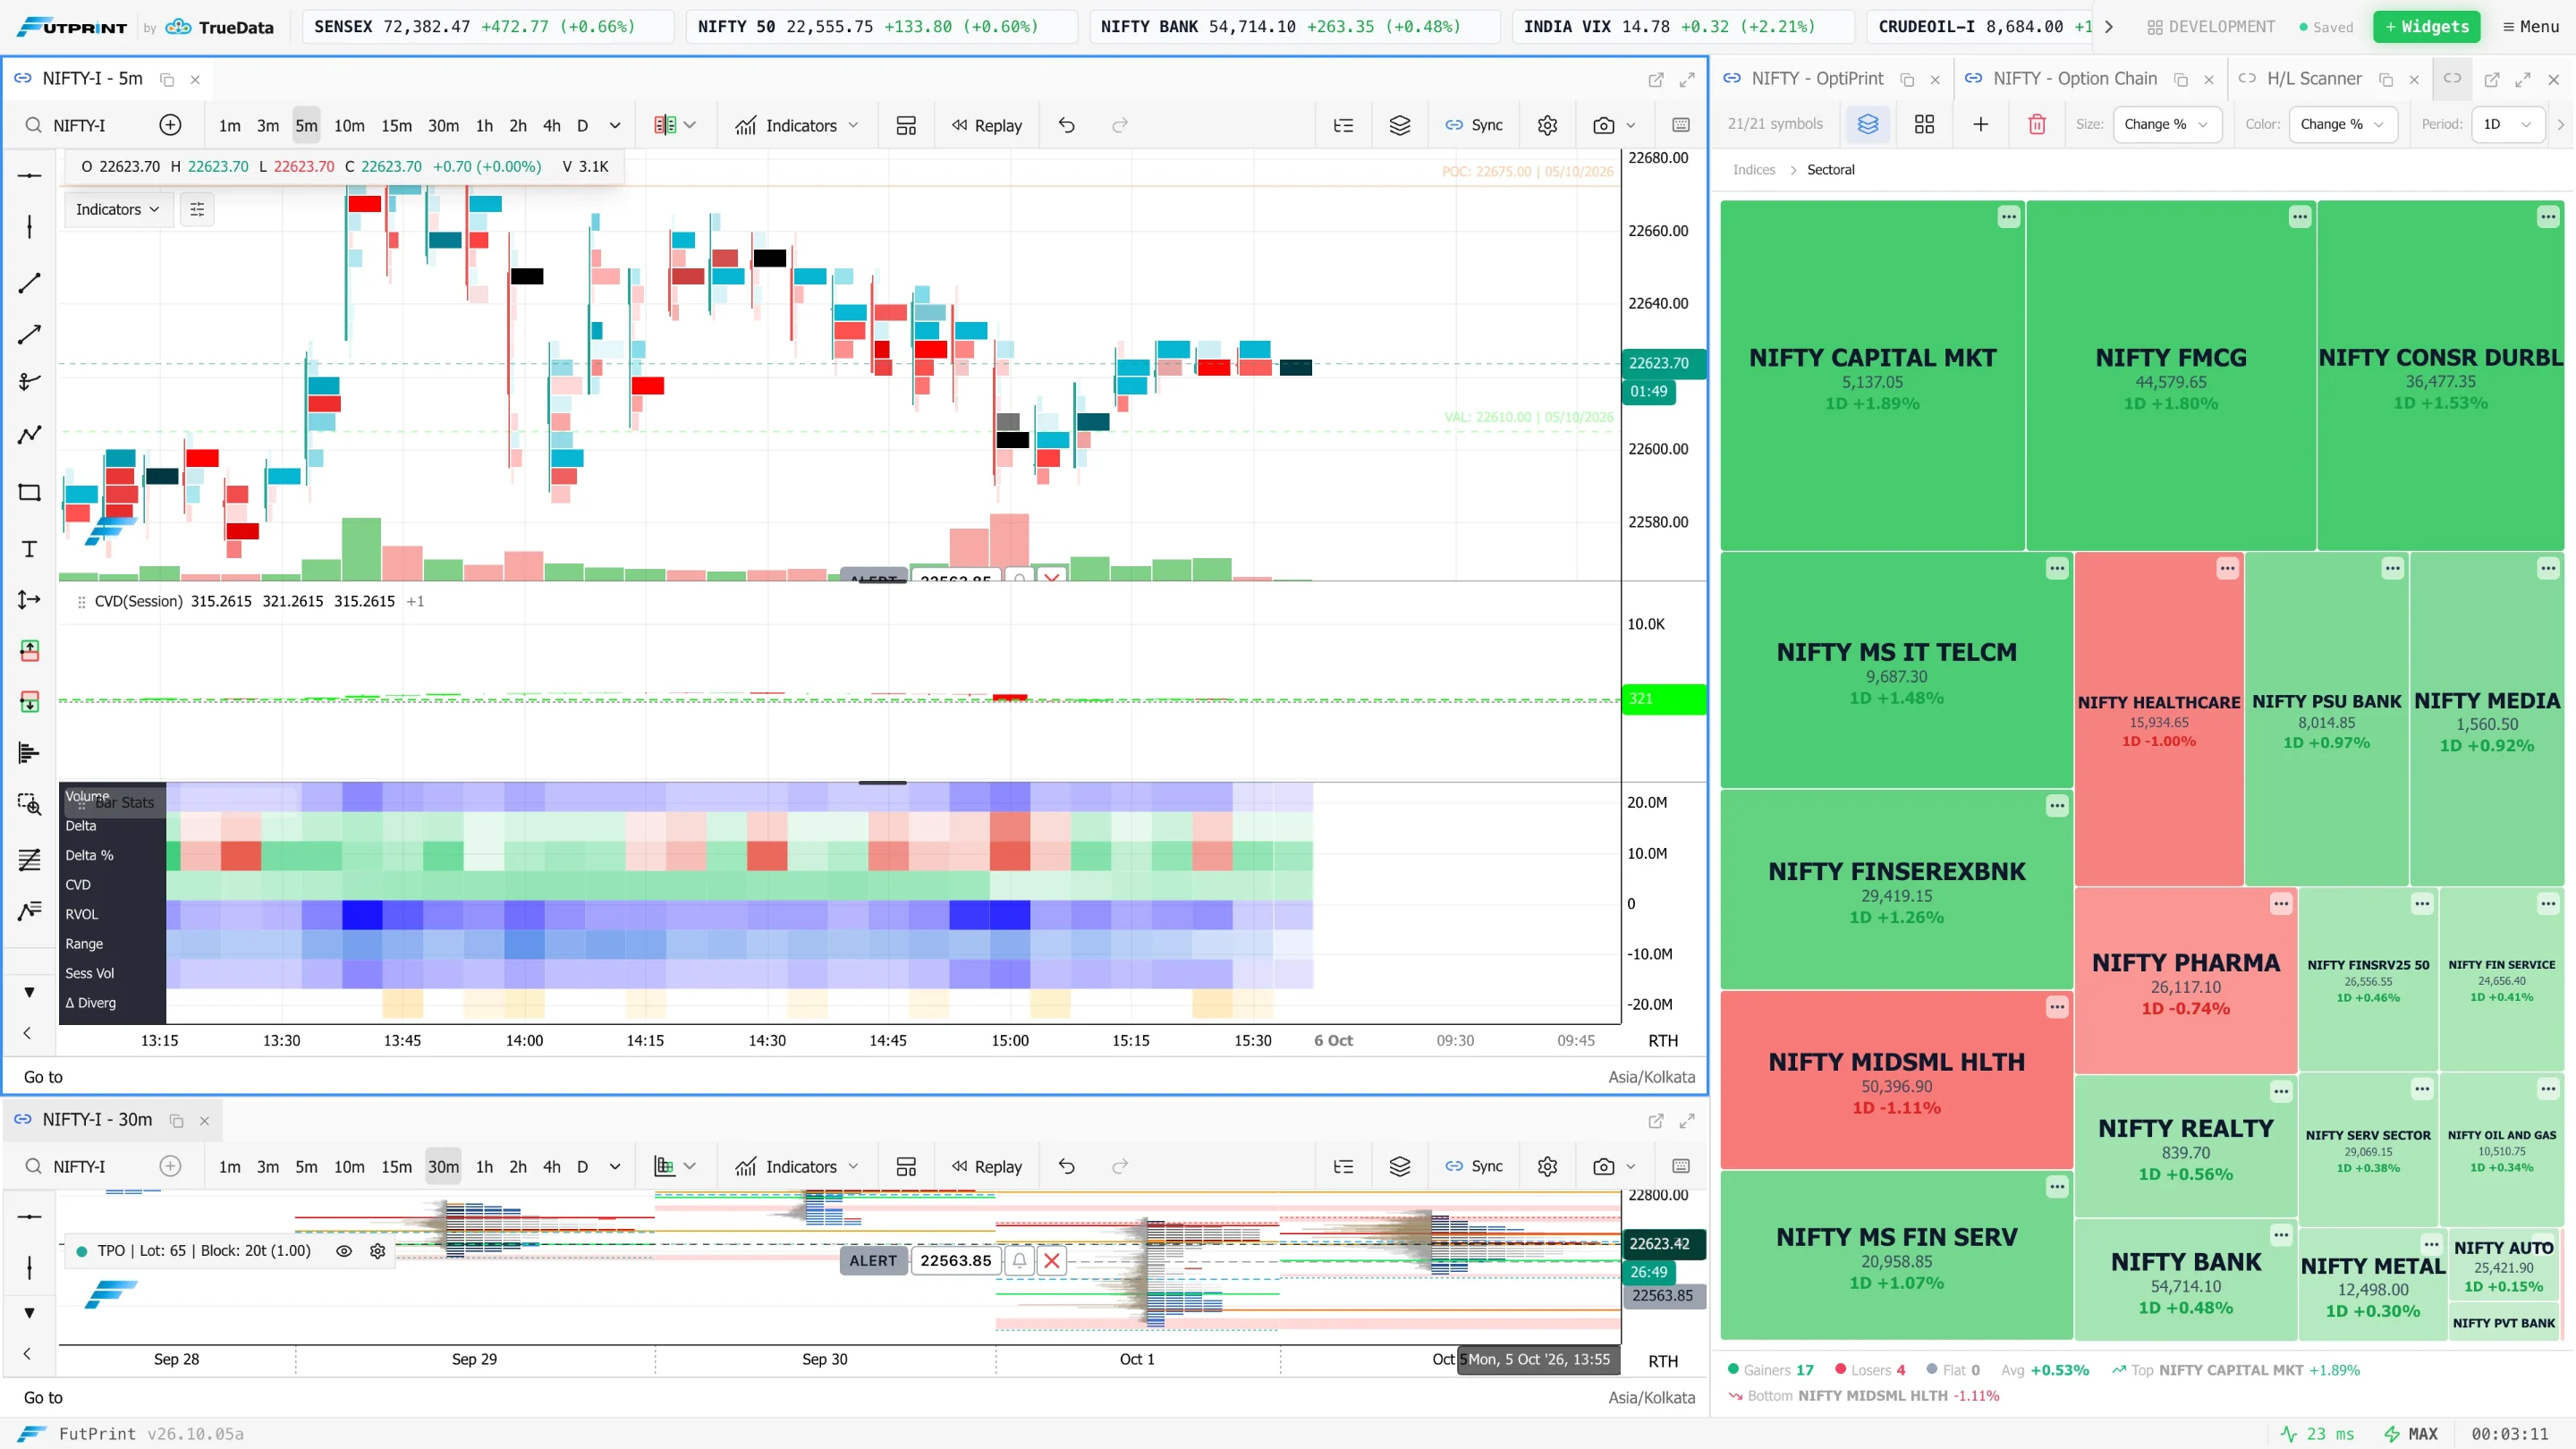The image size is (2576, 1449).
Task: Expand more timeframes chevron in 5m chart
Action: point(615,125)
